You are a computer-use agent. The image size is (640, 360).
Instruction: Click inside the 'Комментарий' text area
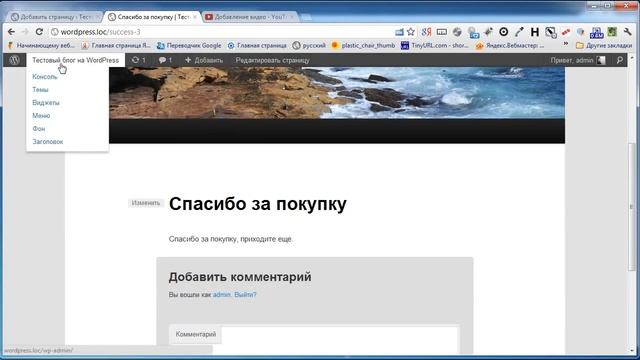[340, 340]
